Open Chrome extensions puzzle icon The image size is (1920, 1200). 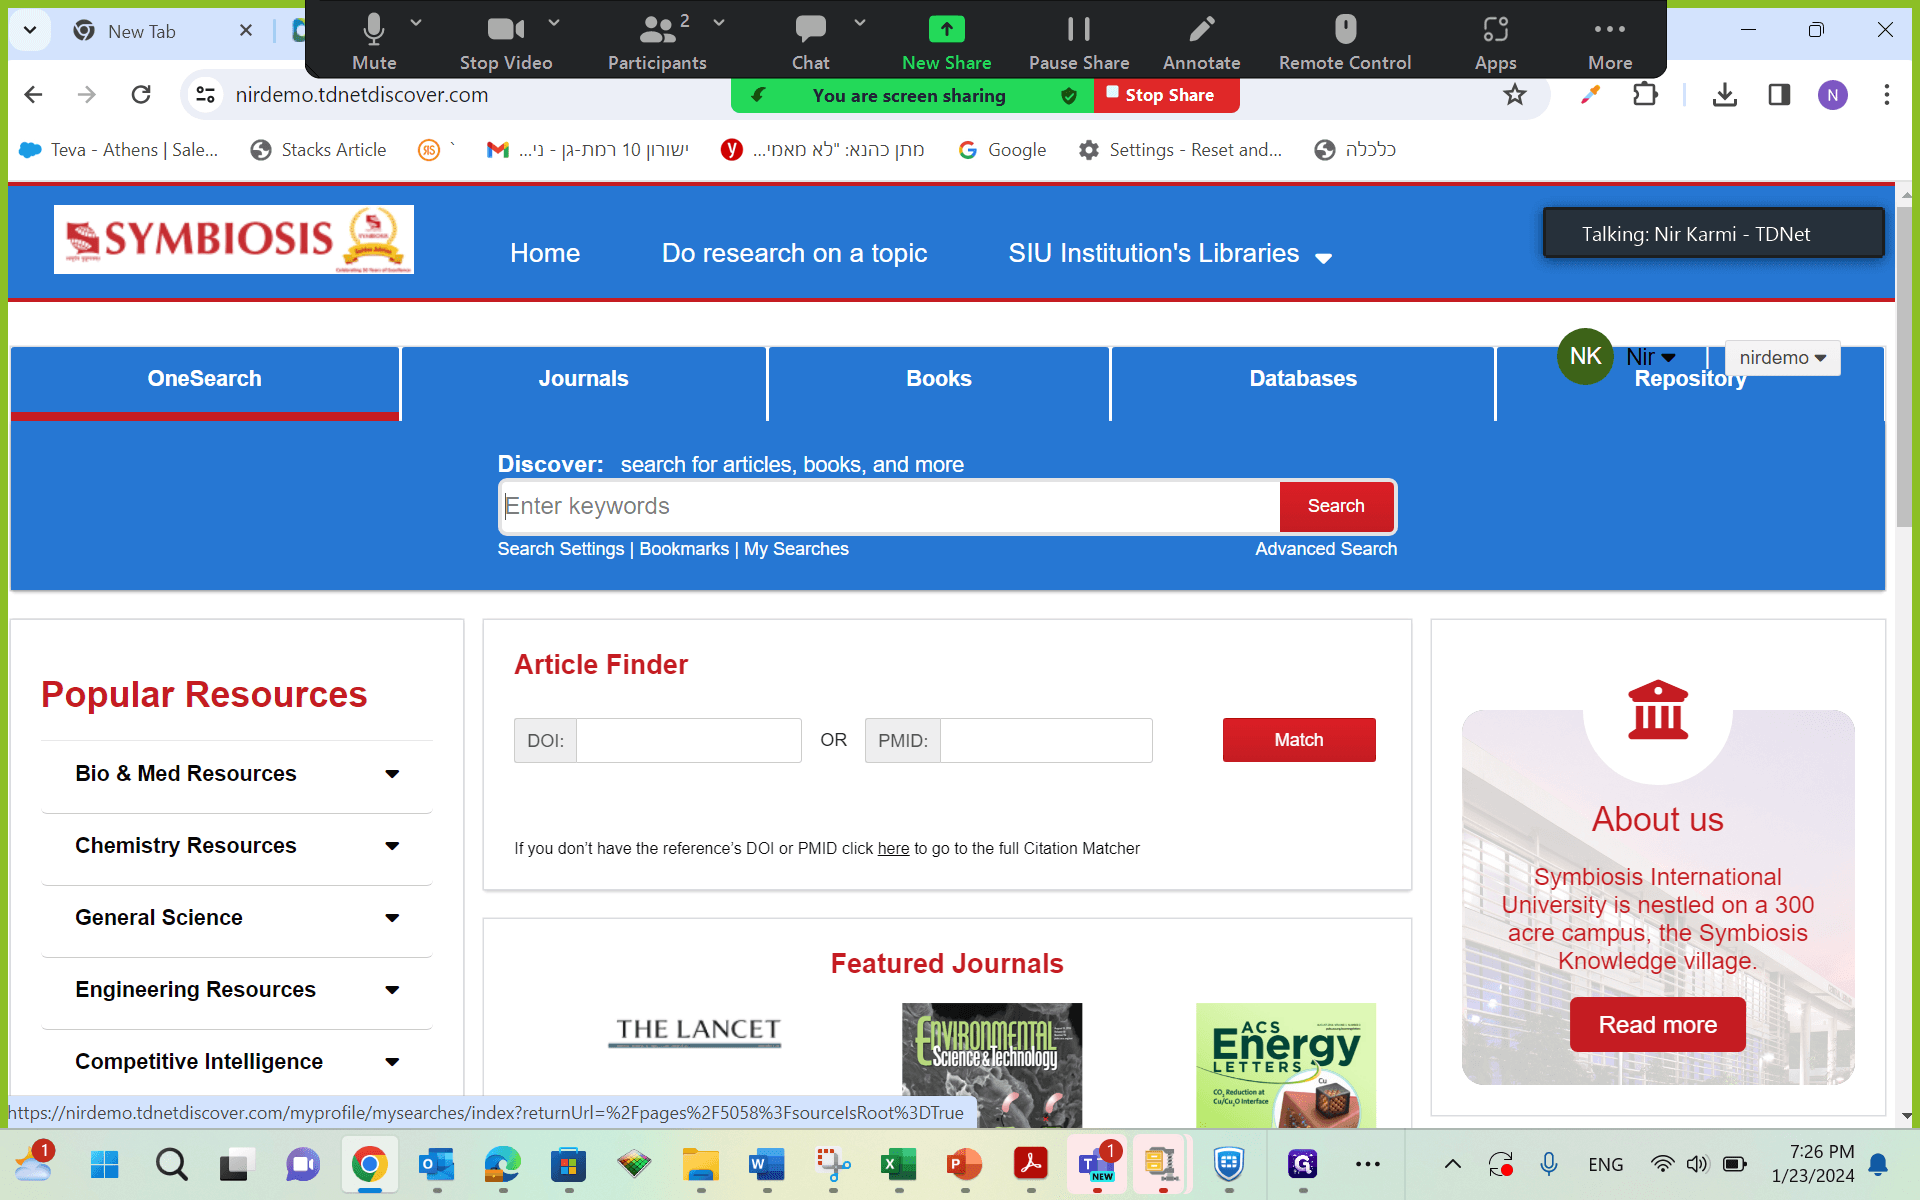point(1645,95)
